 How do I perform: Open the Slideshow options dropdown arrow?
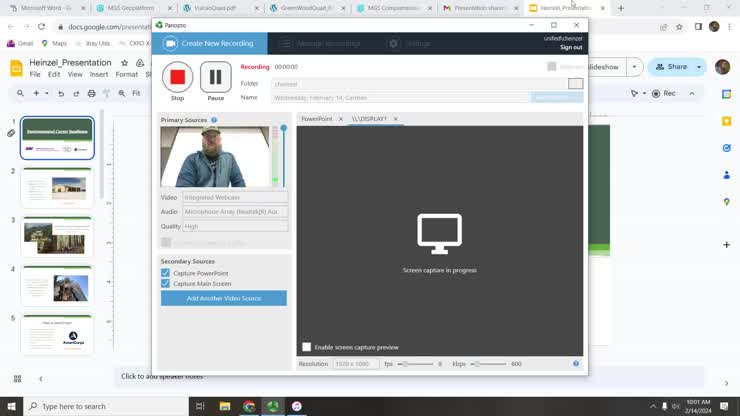[x=632, y=67]
